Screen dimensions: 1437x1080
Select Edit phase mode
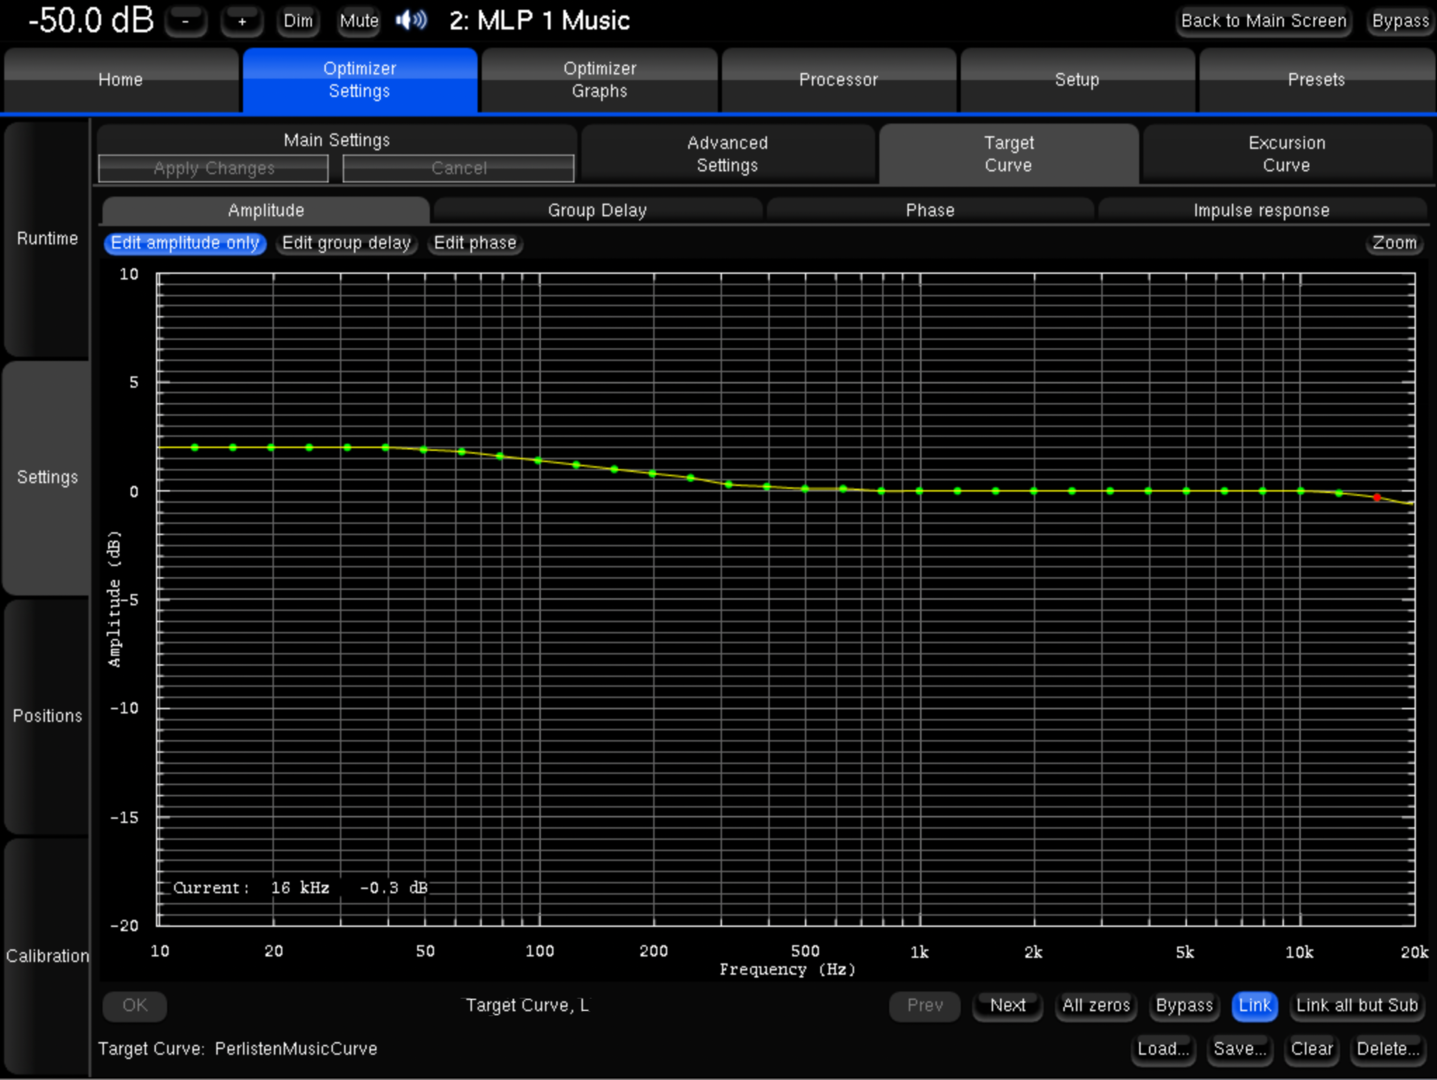point(475,243)
